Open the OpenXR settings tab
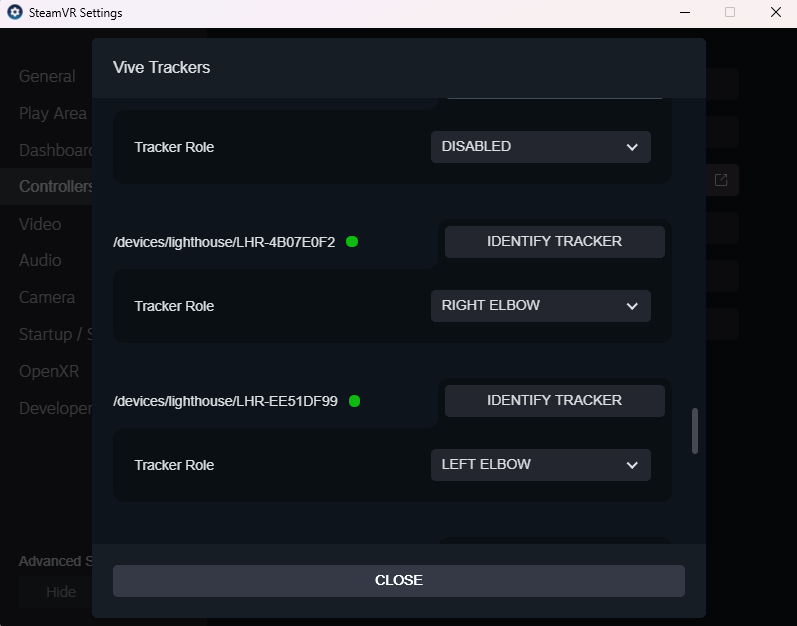The height and width of the screenshot is (626, 797). coord(49,371)
